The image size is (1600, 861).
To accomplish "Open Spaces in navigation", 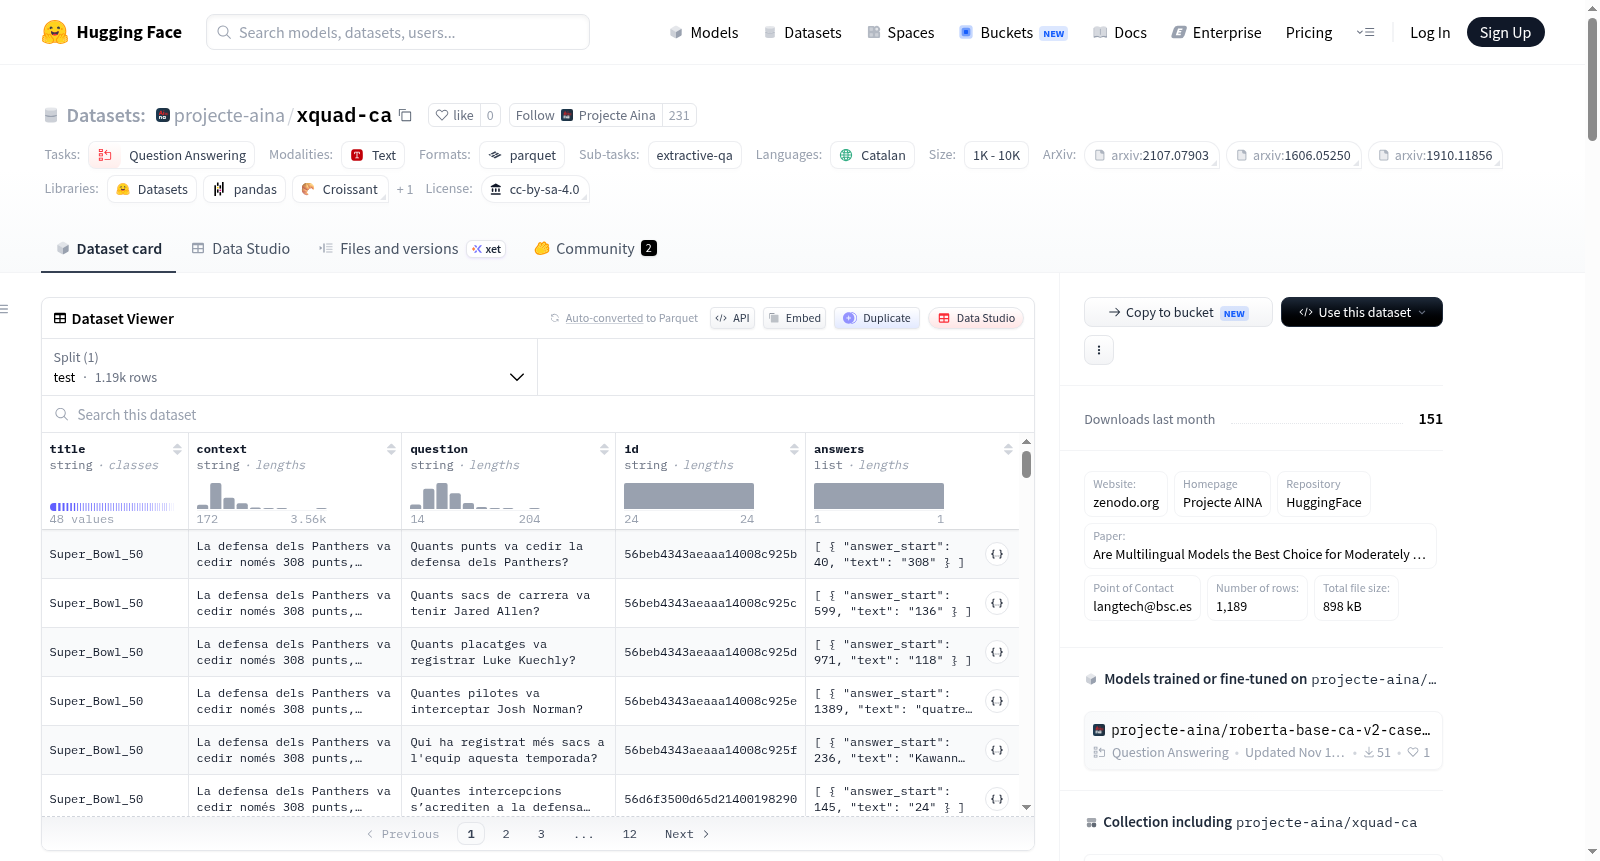I will click(901, 32).
